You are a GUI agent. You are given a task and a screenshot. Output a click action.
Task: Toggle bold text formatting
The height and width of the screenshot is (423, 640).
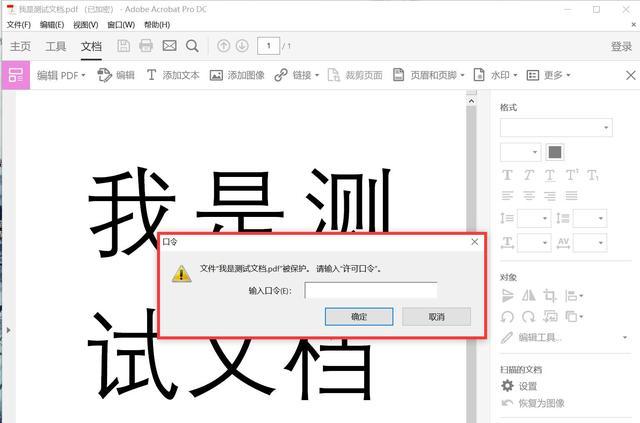pos(507,175)
